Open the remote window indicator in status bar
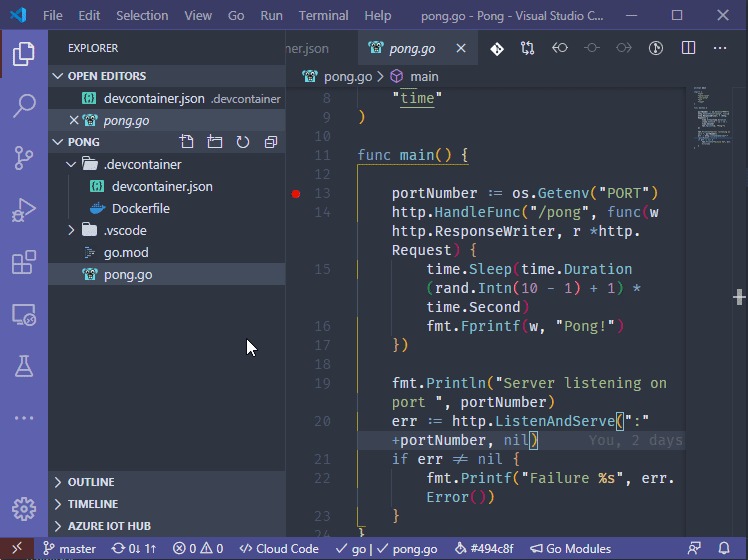Viewport: 748px width, 560px height. coord(17,549)
